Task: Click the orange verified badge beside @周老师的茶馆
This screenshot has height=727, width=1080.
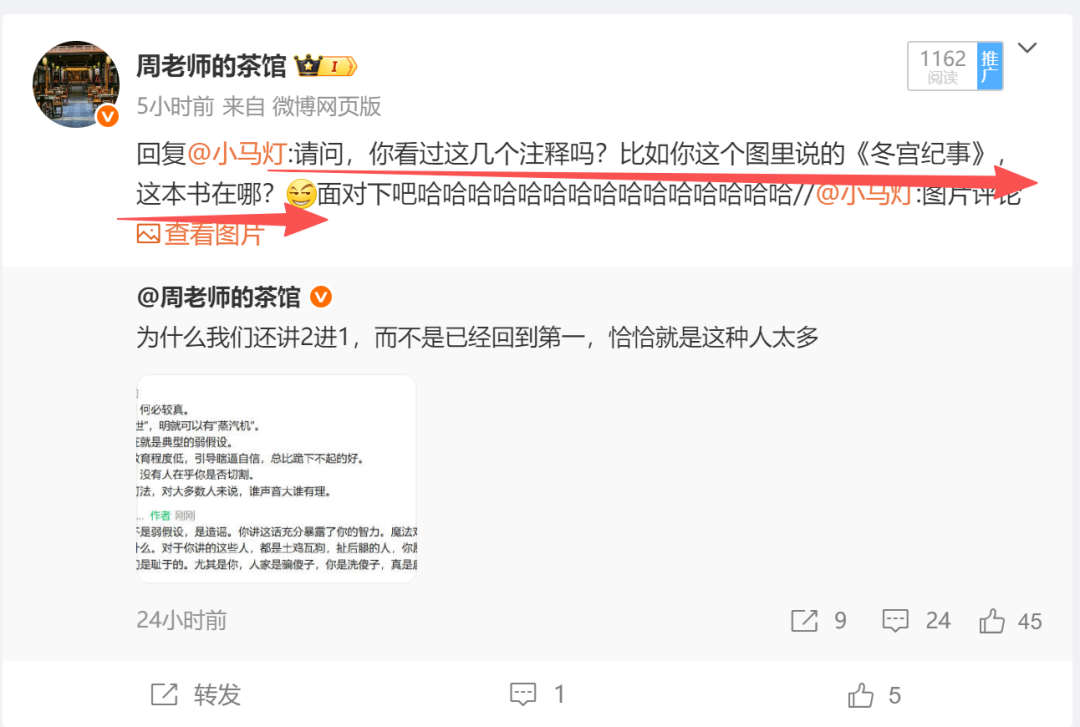Action: coord(321,297)
